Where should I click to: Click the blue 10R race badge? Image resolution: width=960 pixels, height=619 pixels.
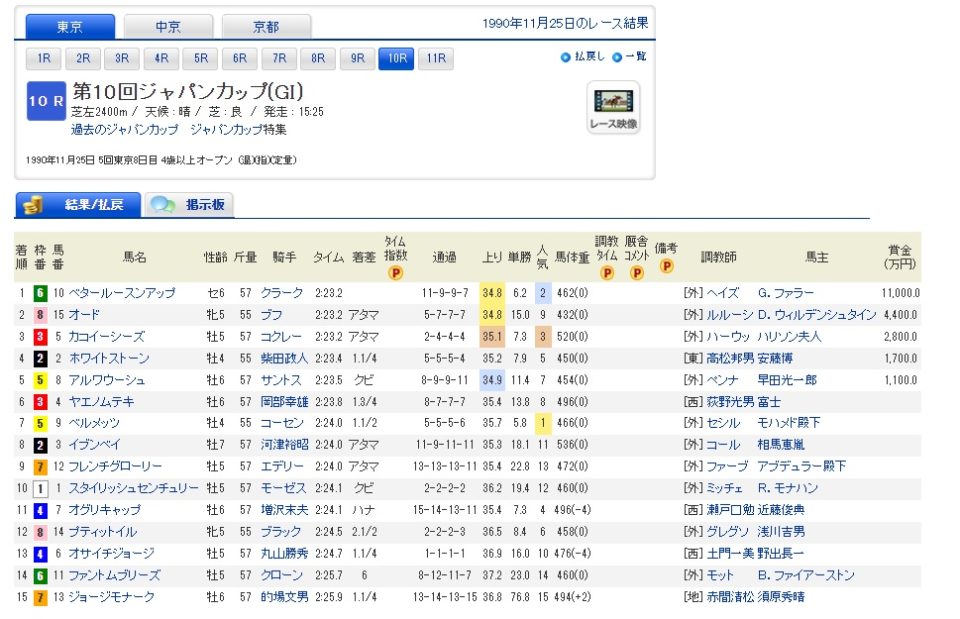click(46, 102)
